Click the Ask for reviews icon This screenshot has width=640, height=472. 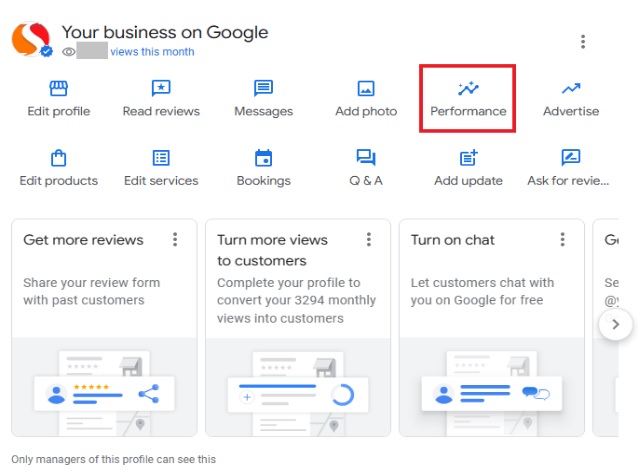pos(571,158)
